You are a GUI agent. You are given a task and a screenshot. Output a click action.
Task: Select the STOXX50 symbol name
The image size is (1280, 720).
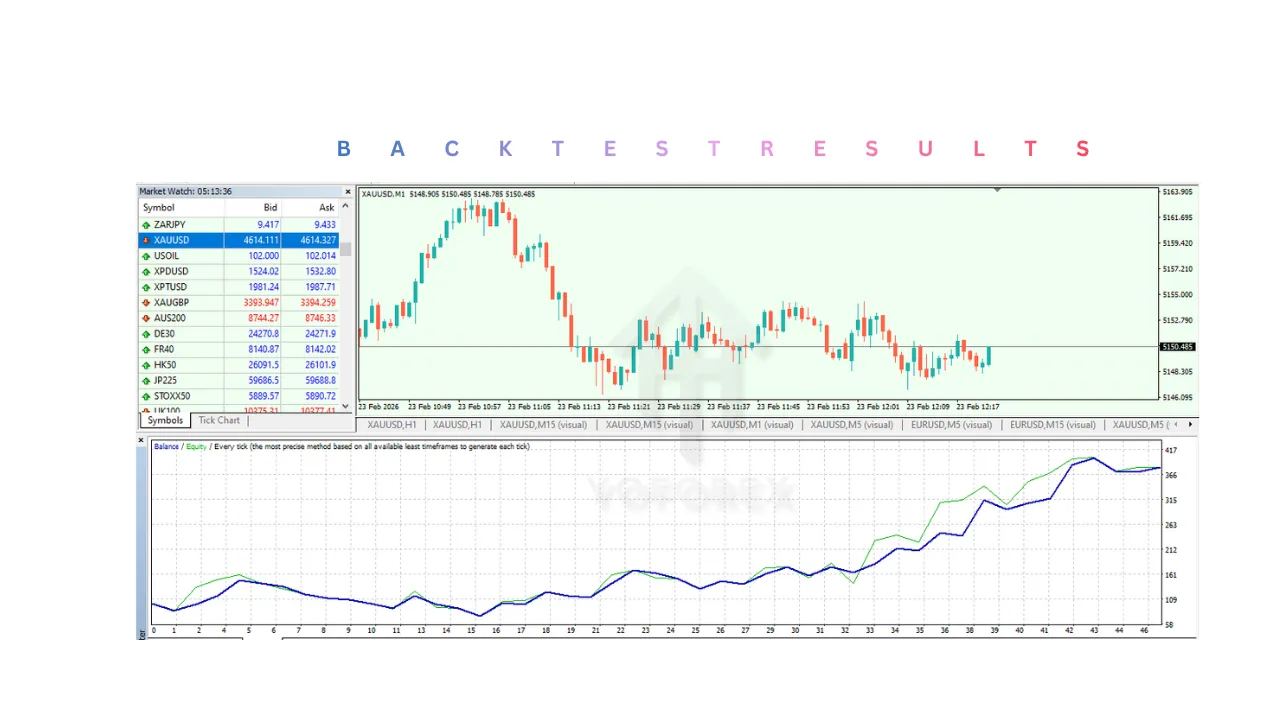pyautogui.click(x=173, y=396)
